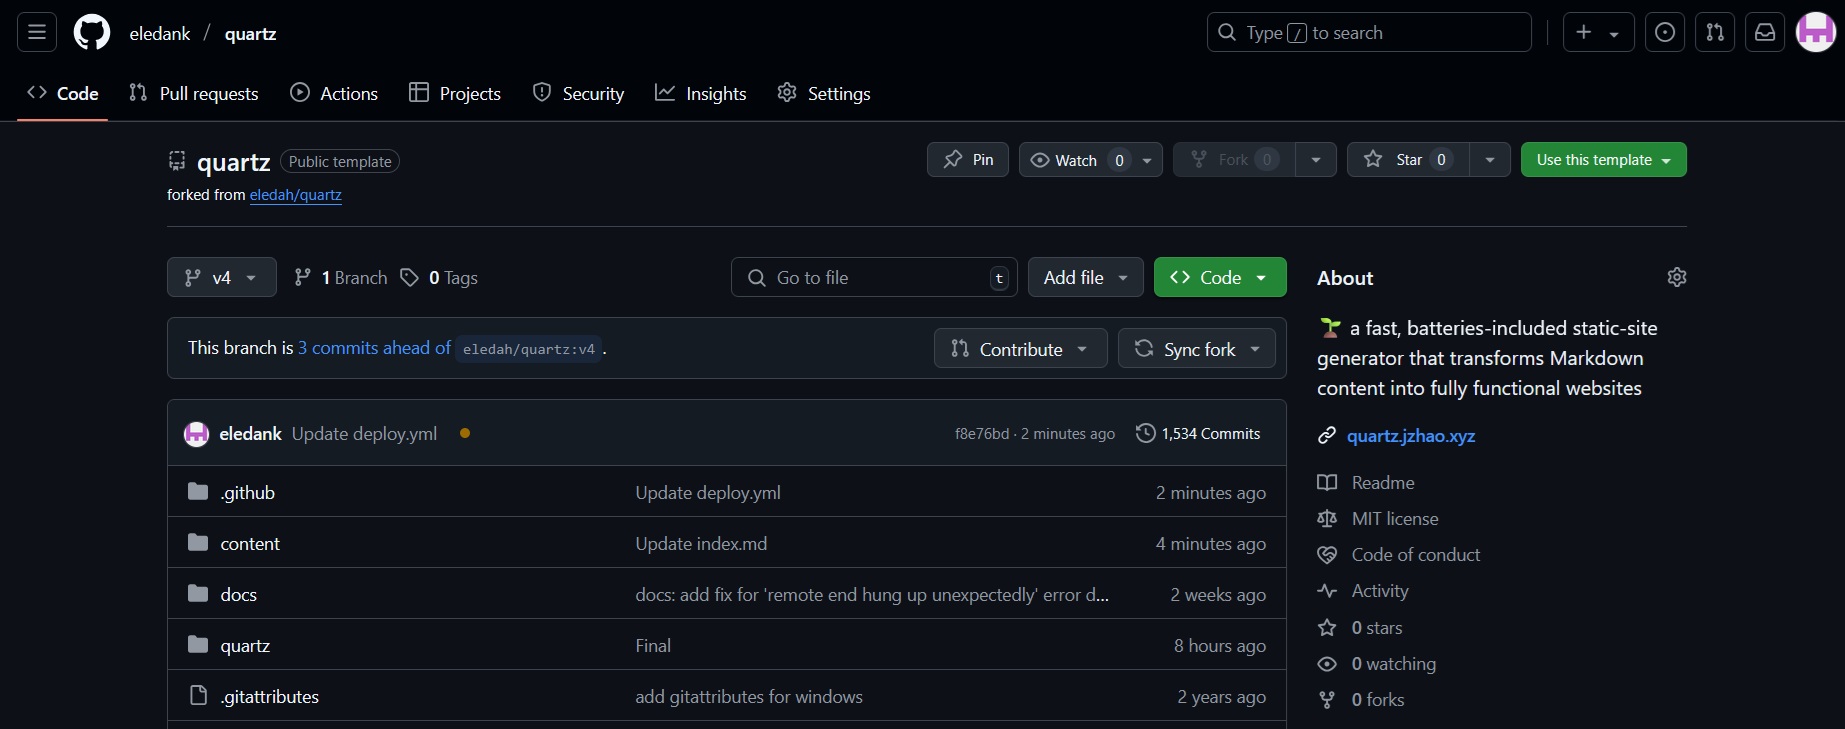The height and width of the screenshot is (729, 1845).
Task: Expand the v4 branch selector dropdown
Action: pos(221,278)
